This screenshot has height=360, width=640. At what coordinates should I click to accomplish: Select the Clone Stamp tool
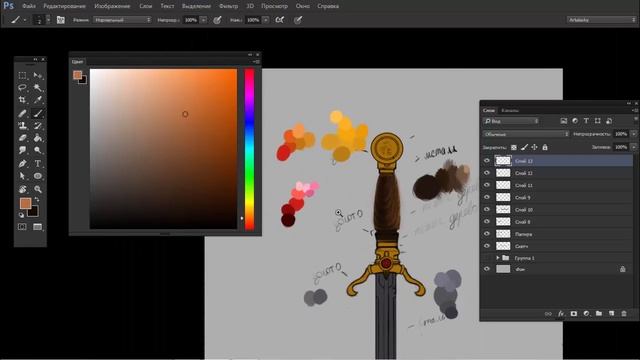coord(22,126)
